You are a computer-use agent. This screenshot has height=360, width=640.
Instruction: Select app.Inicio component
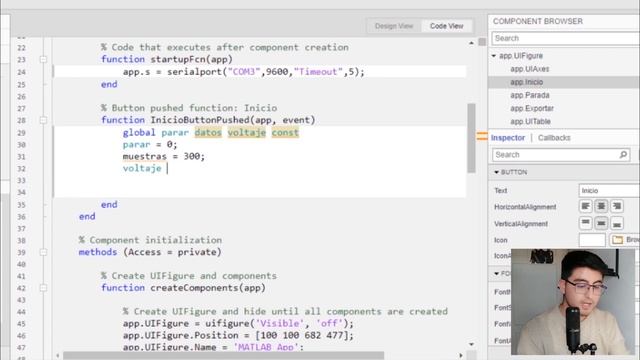click(527, 82)
